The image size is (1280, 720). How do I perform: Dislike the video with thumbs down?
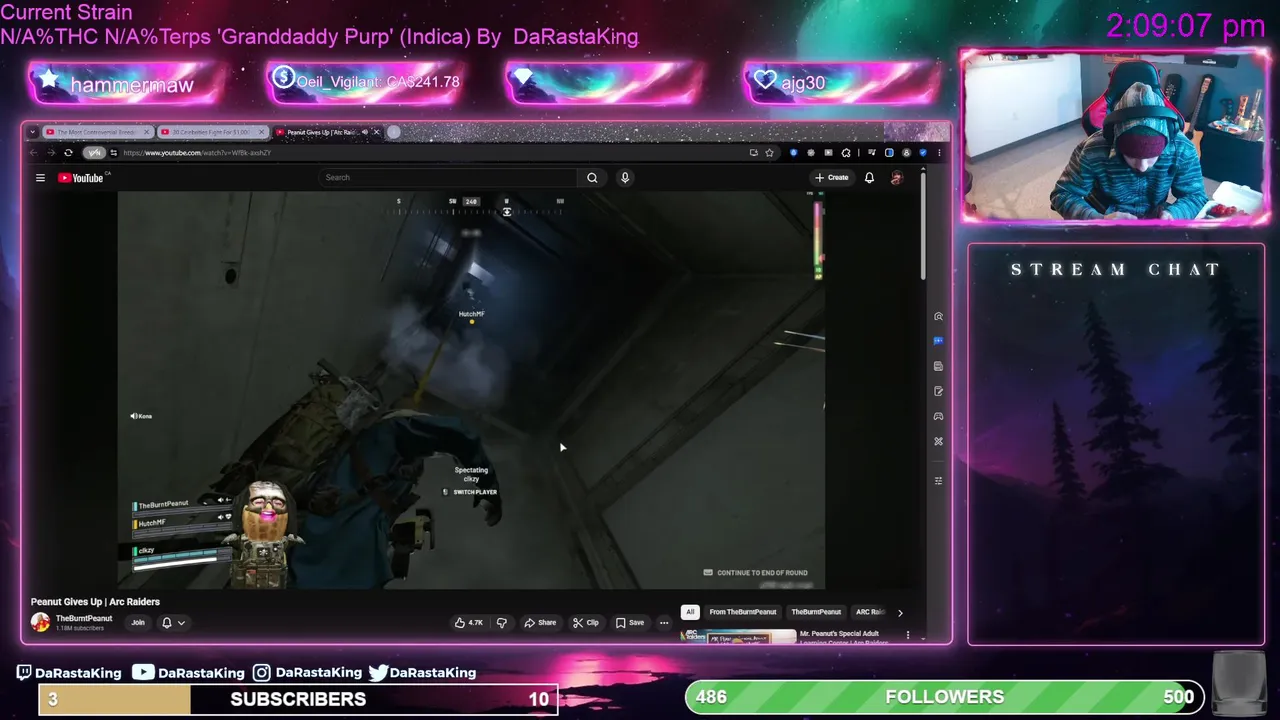coord(502,623)
